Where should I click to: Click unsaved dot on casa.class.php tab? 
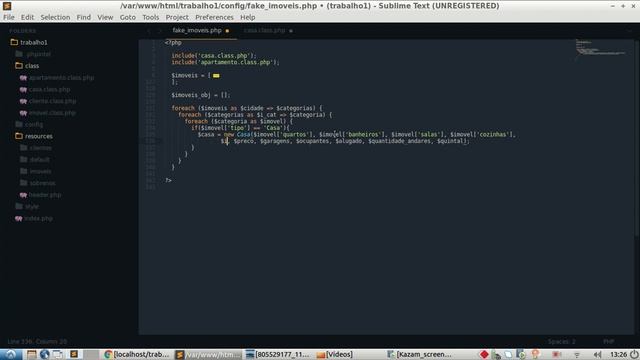click(x=291, y=31)
